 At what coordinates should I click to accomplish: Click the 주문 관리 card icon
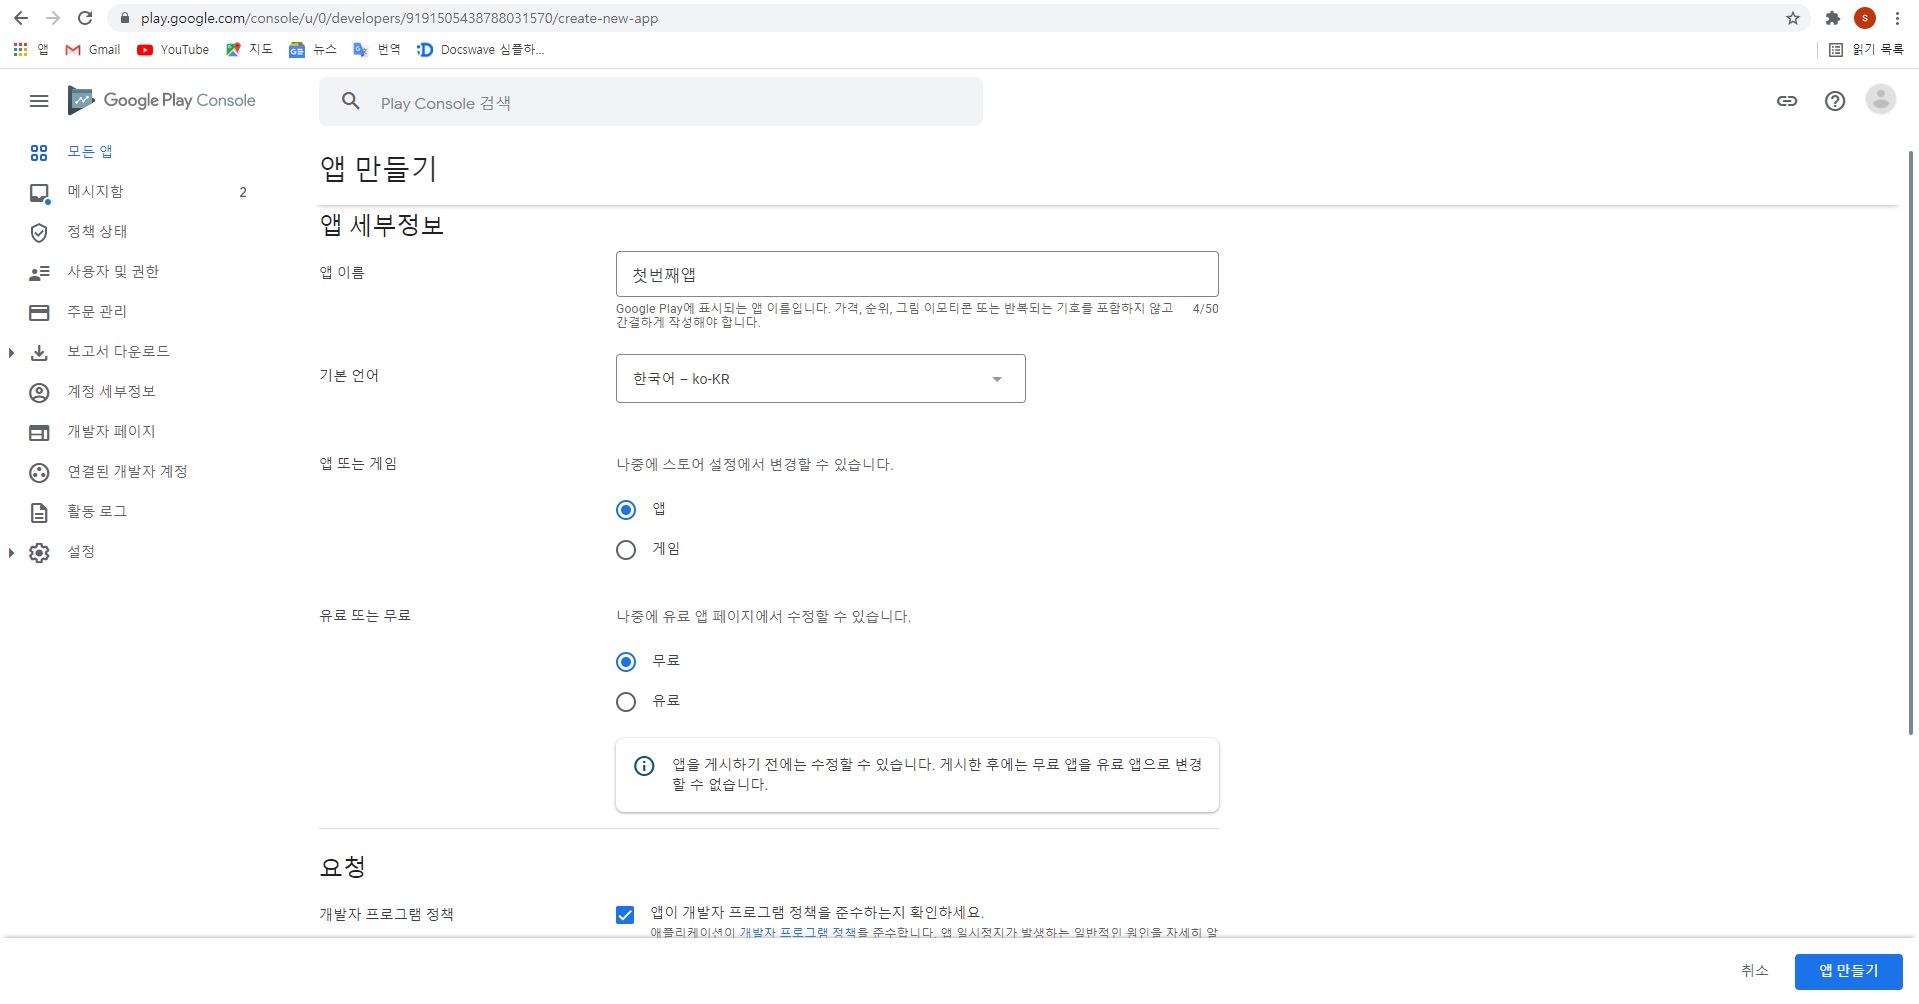39,313
